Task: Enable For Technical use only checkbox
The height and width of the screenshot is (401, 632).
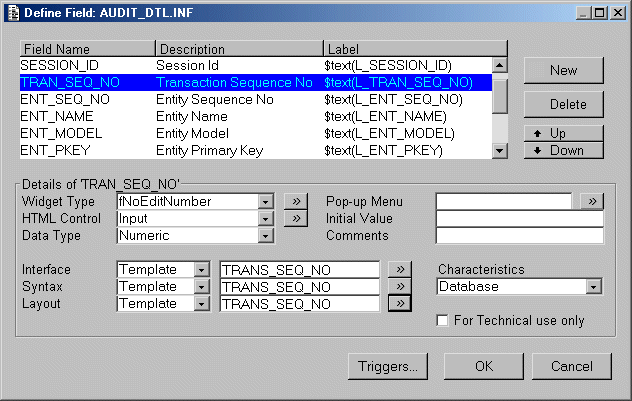Action: click(444, 321)
